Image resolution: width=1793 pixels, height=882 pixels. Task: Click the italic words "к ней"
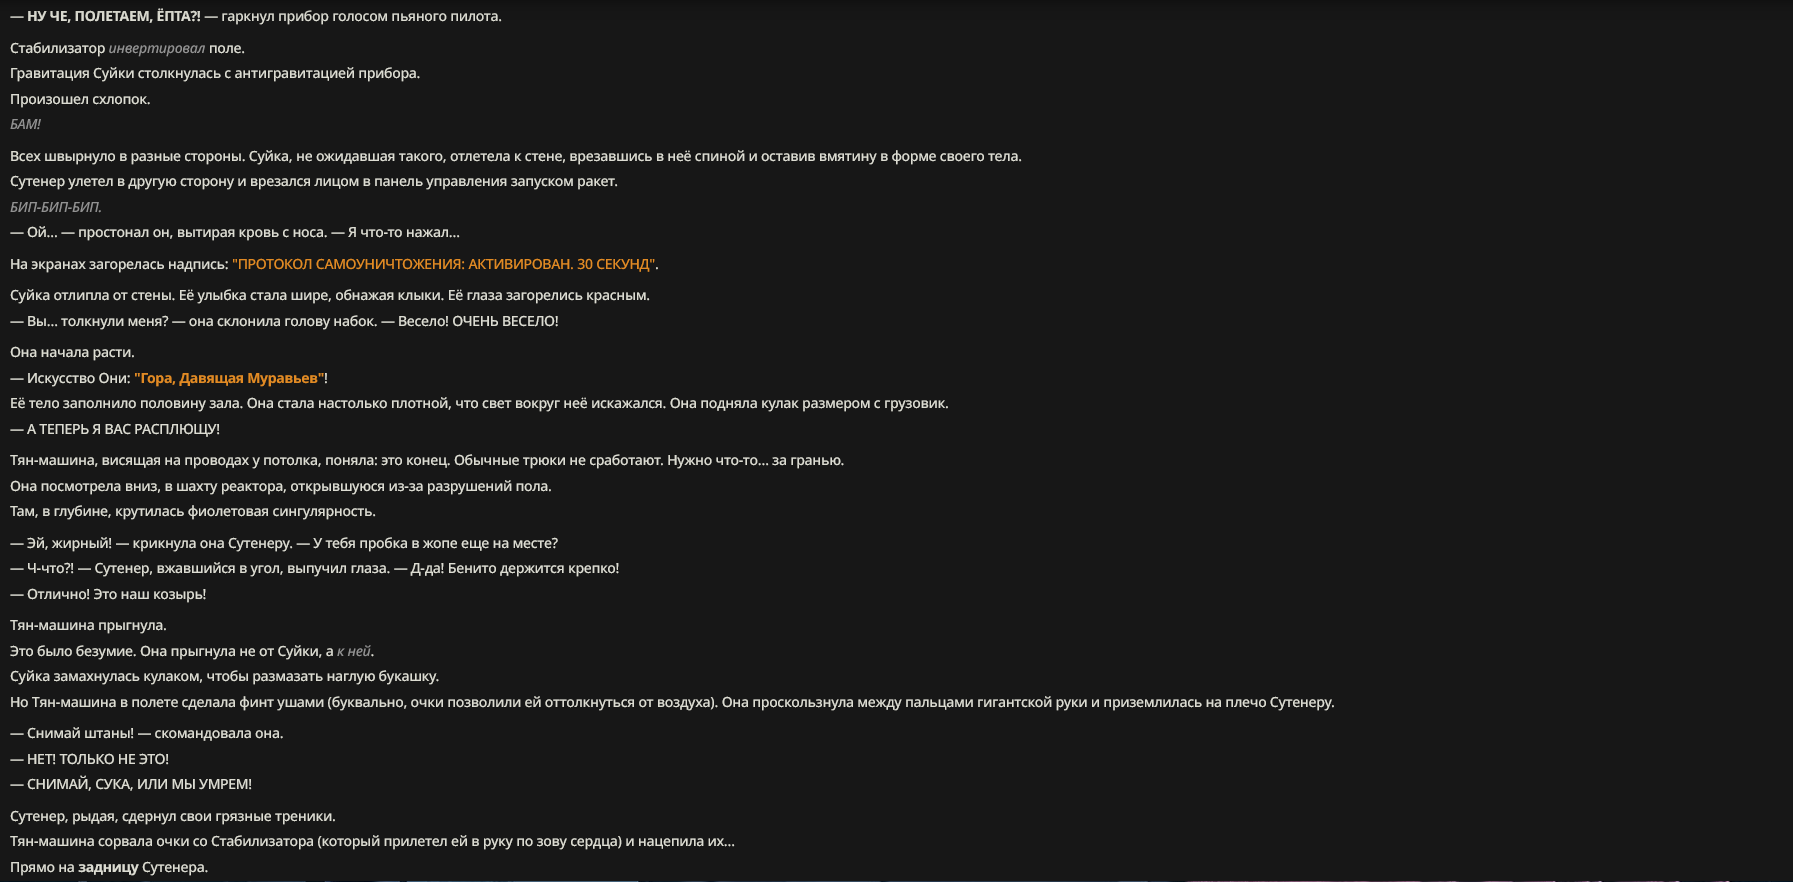click(354, 651)
